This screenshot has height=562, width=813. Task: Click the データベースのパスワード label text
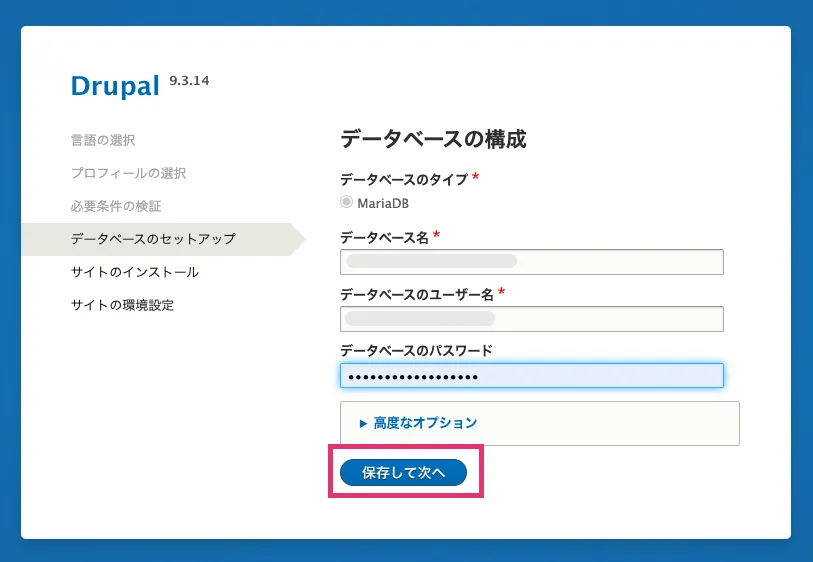tap(416, 350)
